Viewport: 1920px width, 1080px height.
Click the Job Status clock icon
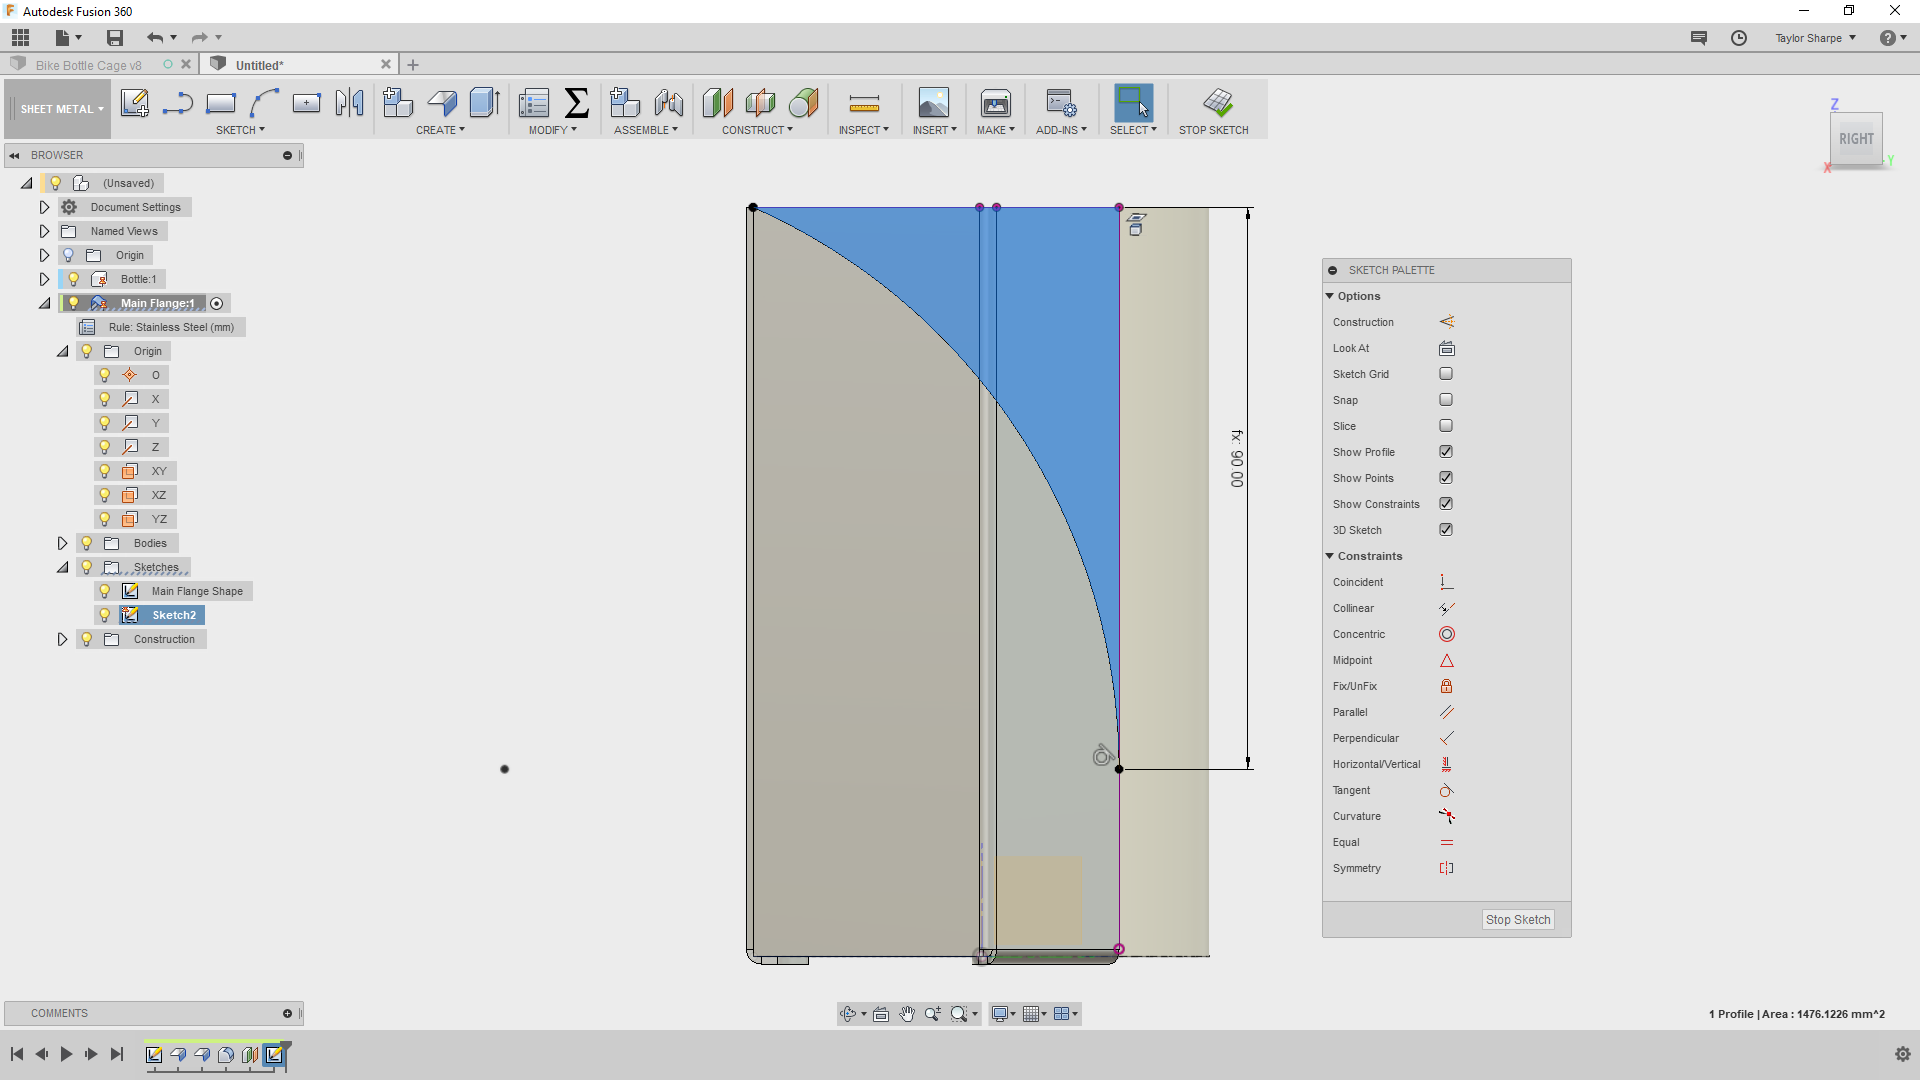tap(1739, 38)
